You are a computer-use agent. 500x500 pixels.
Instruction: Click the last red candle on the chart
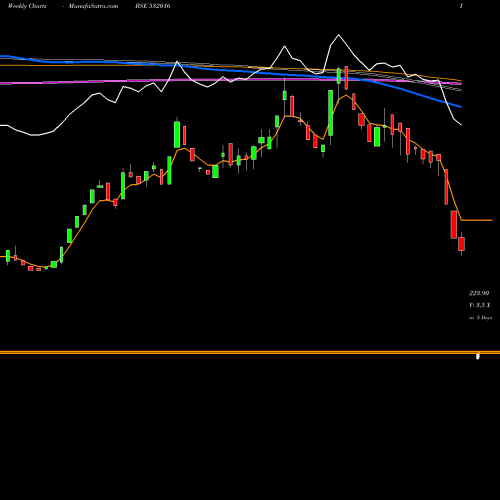tap(461, 244)
